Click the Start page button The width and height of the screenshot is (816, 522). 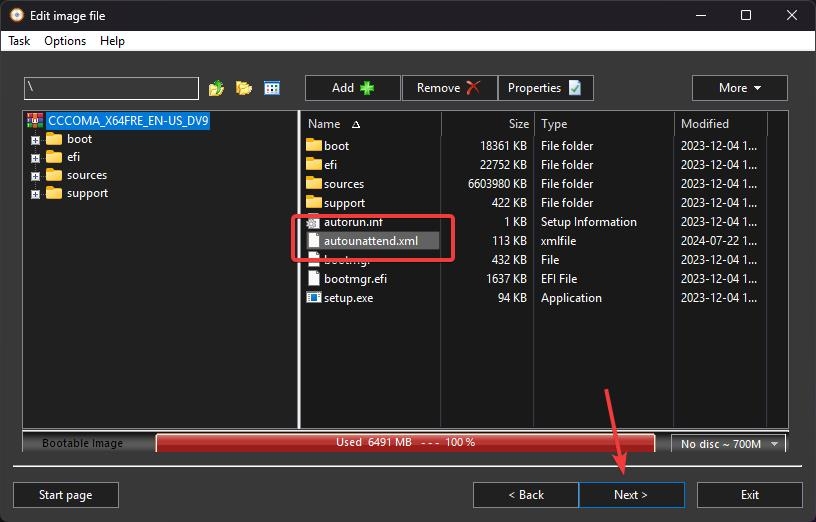(66, 494)
